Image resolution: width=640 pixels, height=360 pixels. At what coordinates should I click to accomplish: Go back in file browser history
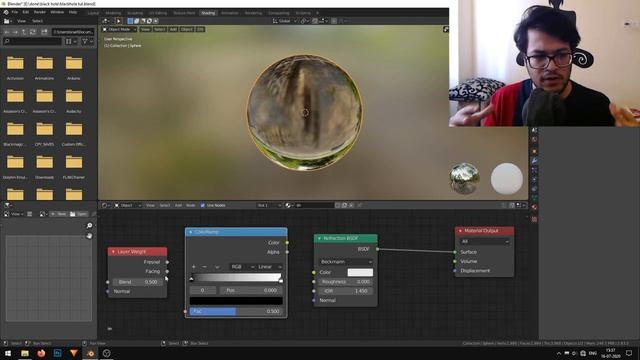click(x=7, y=32)
